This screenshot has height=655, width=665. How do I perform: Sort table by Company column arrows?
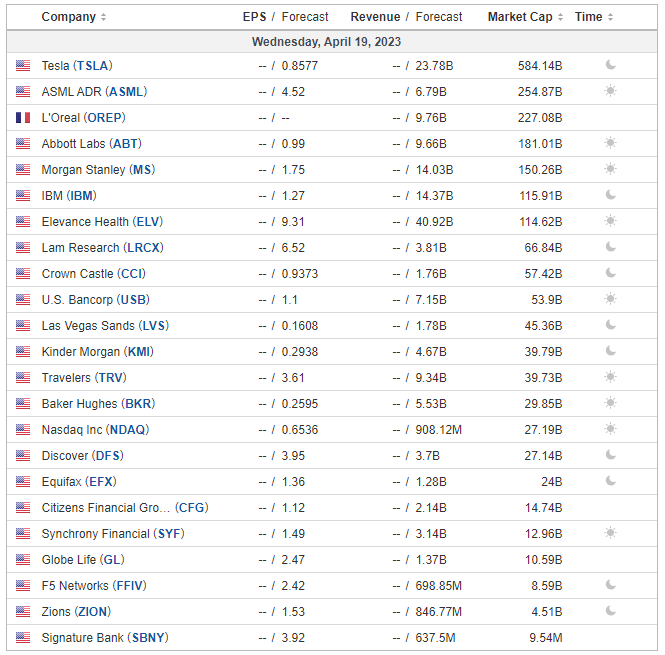point(103,17)
